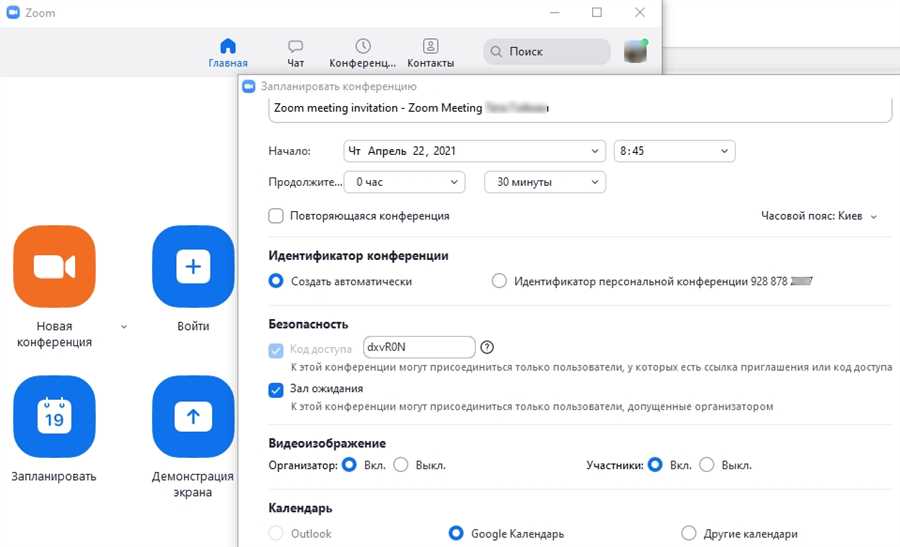Uncheck the Waiting Room checkbox
Image resolution: width=900 pixels, height=547 pixels.
(x=276, y=390)
